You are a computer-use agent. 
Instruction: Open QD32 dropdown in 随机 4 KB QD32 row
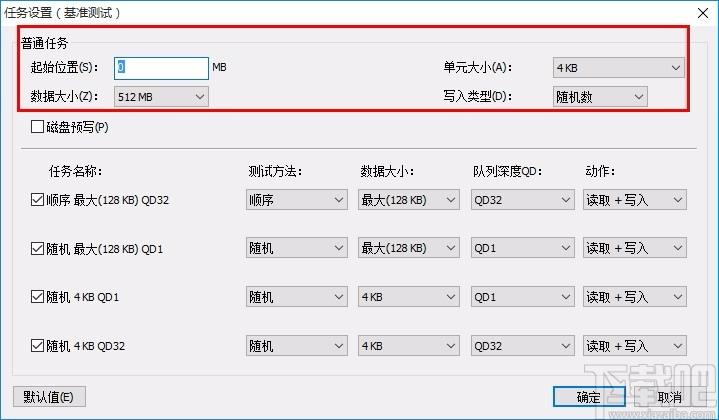522,346
